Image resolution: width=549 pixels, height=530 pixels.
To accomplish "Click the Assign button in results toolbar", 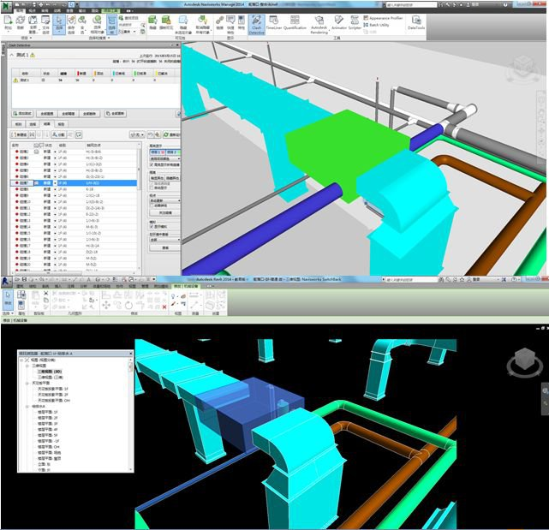I will click(58, 134).
